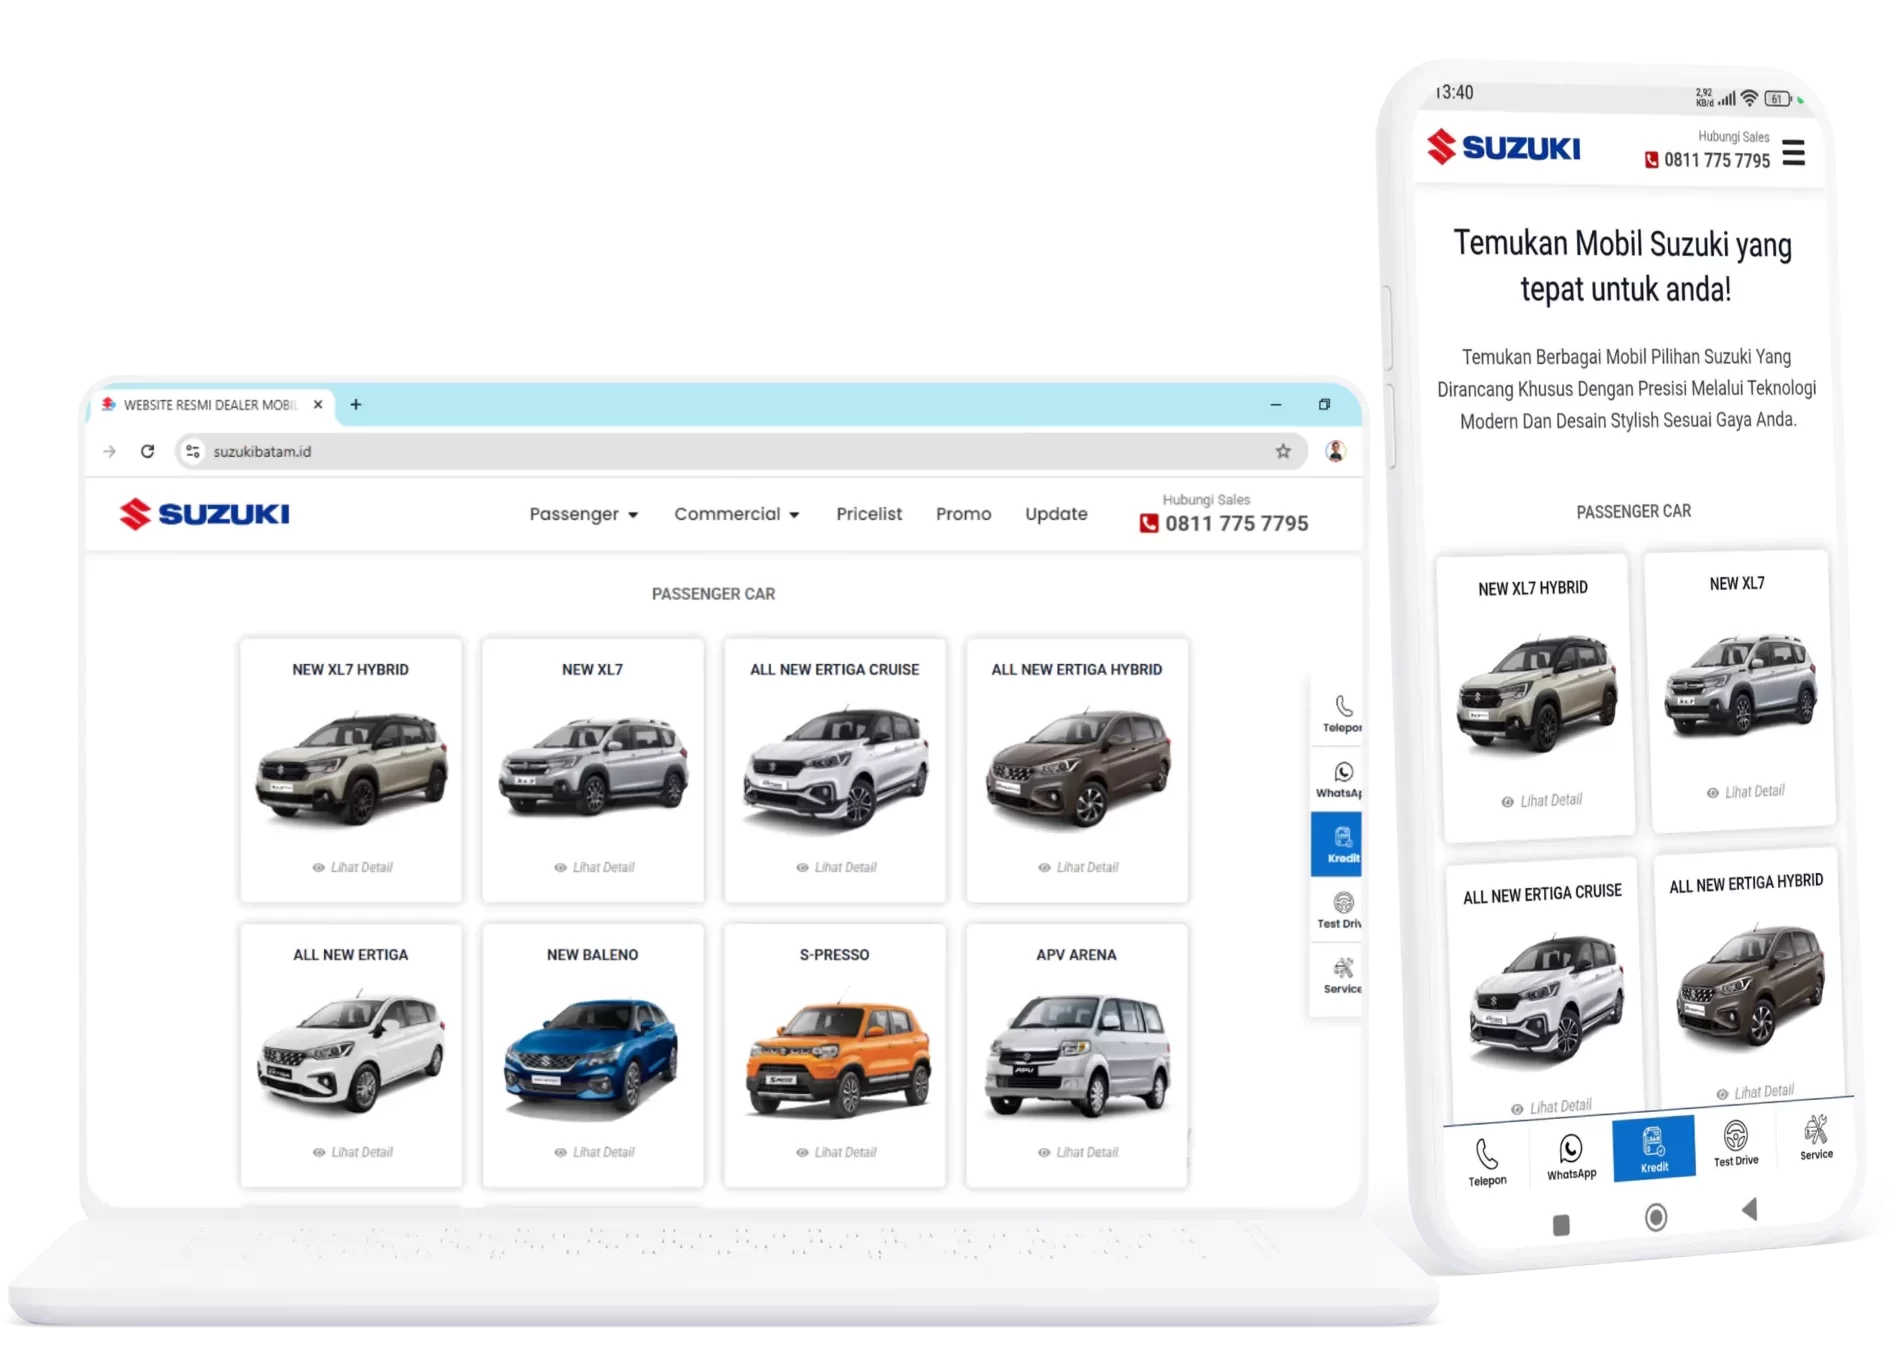Click Lihat Detail under NEW BALENO card
Viewport: 1890px width, 1370px height.
point(594,1152)
